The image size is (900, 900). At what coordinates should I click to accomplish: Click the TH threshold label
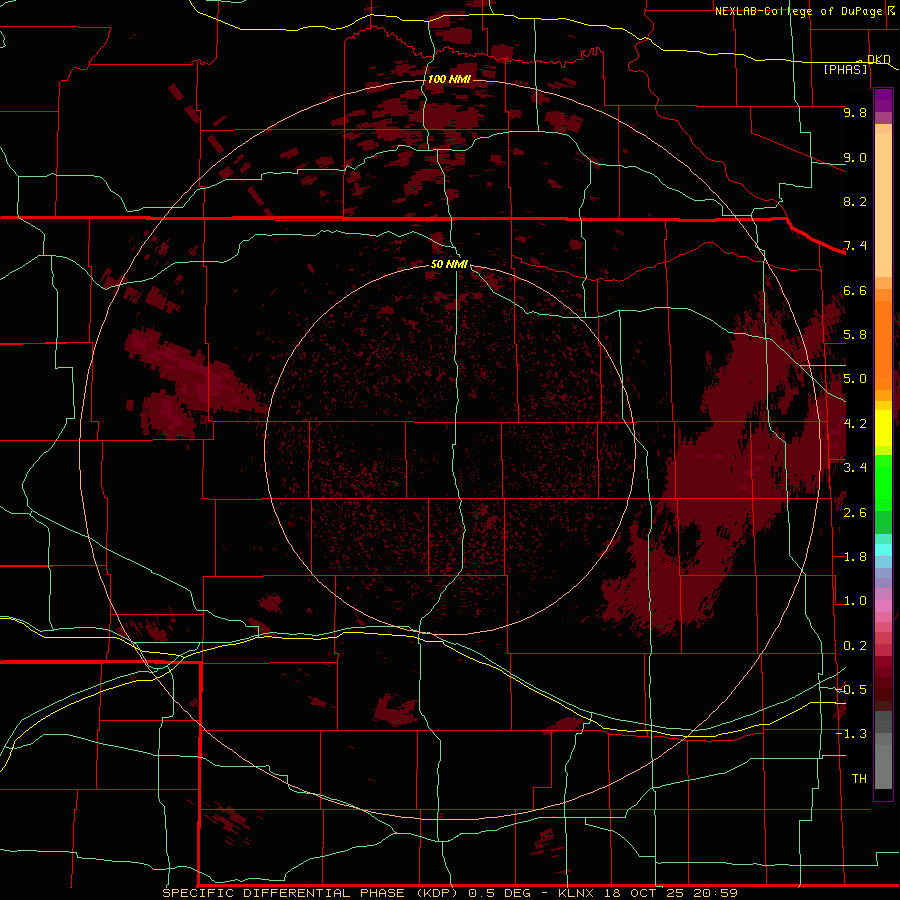(x=859, y=779)
